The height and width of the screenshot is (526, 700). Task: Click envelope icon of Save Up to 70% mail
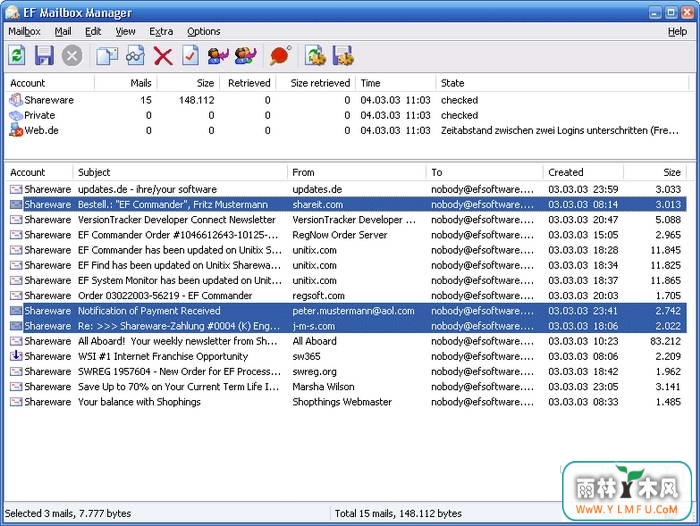pos(16,387)
